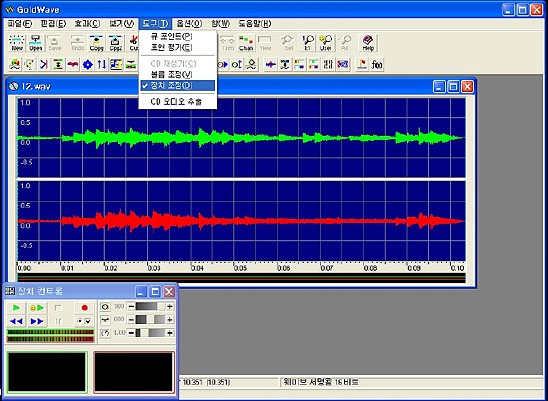Click the up-down arrows effect icon
The height and width of the screenshot is (401, 548).
tap(102, 65)
